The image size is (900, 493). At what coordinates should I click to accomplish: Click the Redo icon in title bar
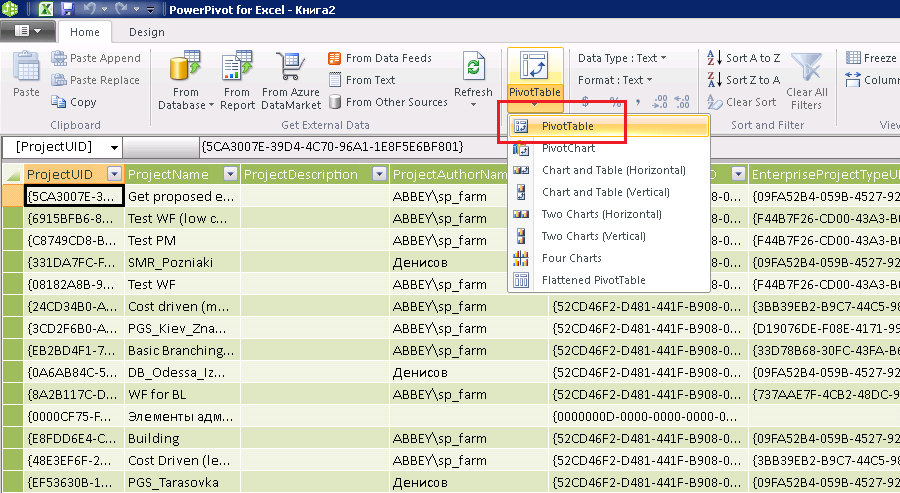(x=121, y=9)
